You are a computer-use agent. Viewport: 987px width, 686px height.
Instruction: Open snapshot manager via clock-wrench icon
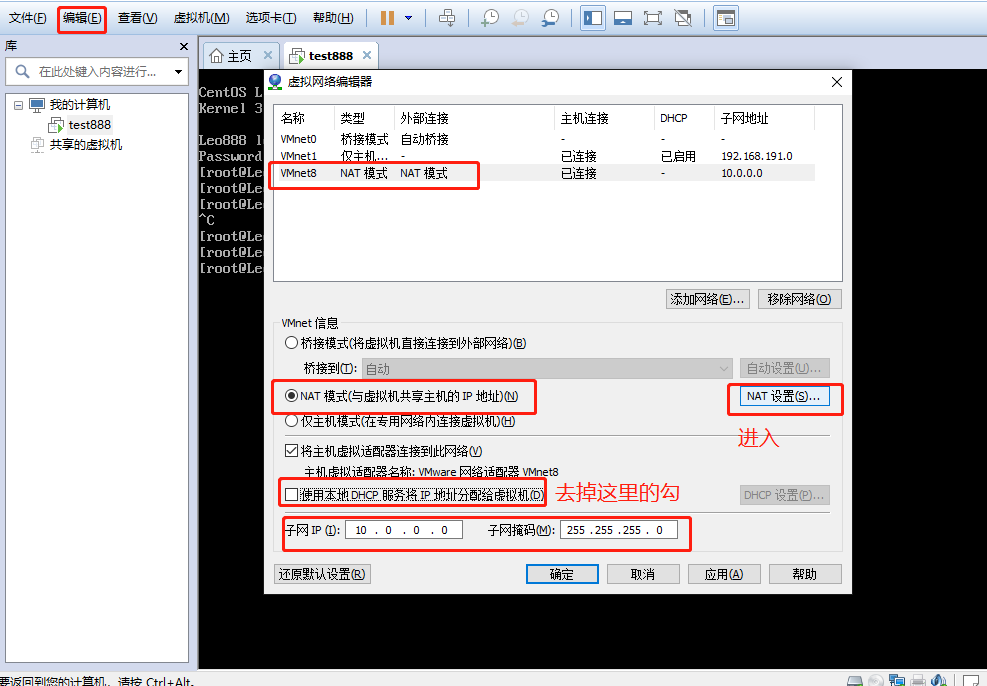(551, 18)
